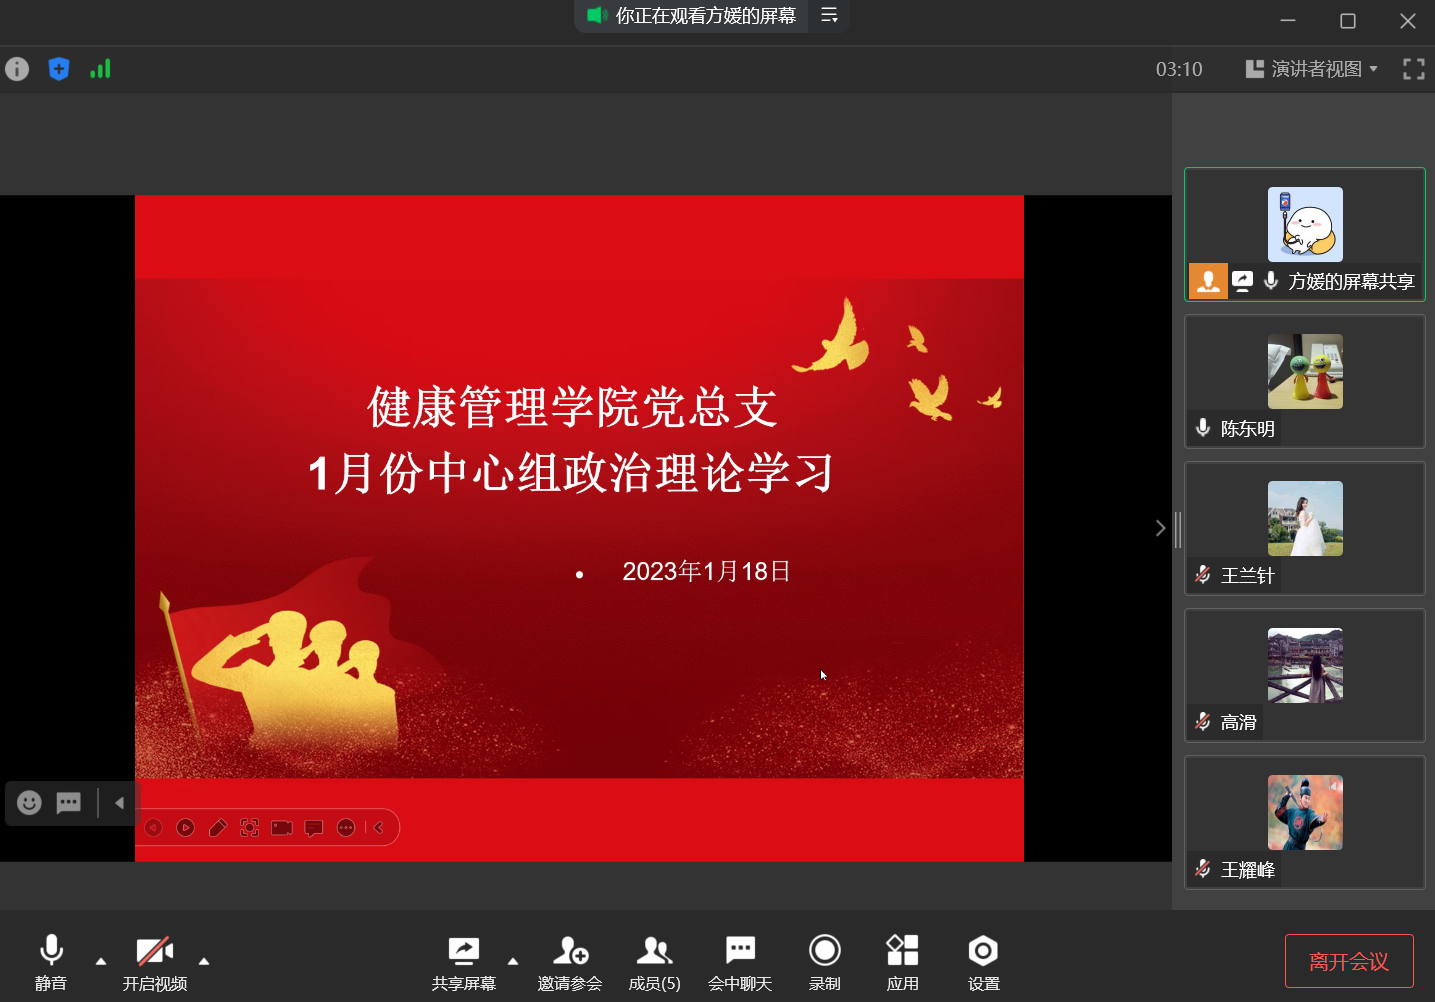Open the emoji reactions button
This screenshot has width=1435, height=1002.
29,803
